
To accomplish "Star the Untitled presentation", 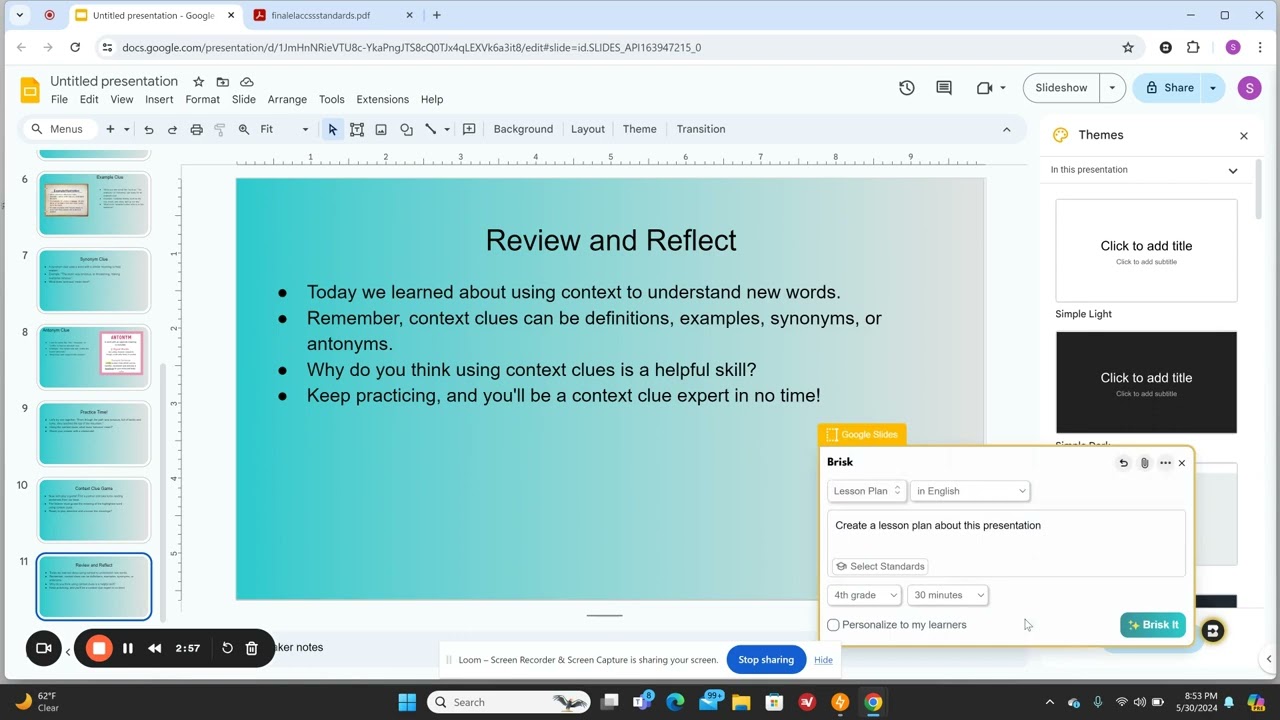I will pyautogui.click(x=198, y=82).
